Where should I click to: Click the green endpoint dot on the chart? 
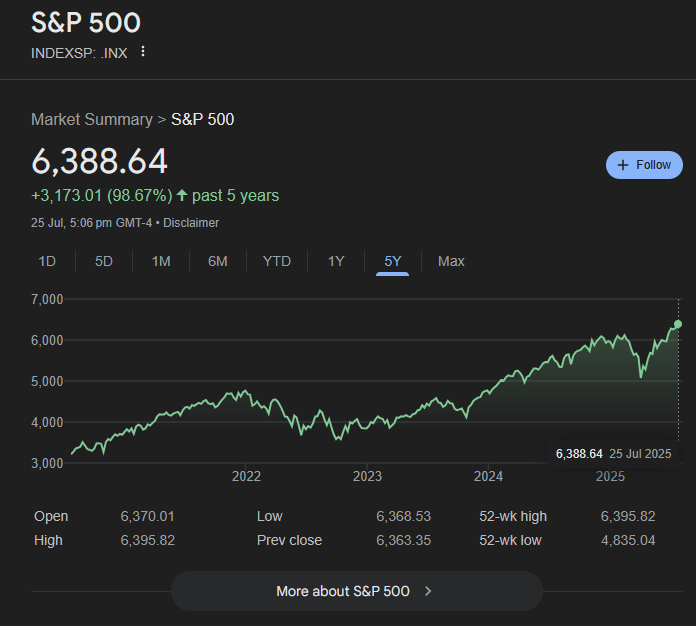click(x=678, y=324)
